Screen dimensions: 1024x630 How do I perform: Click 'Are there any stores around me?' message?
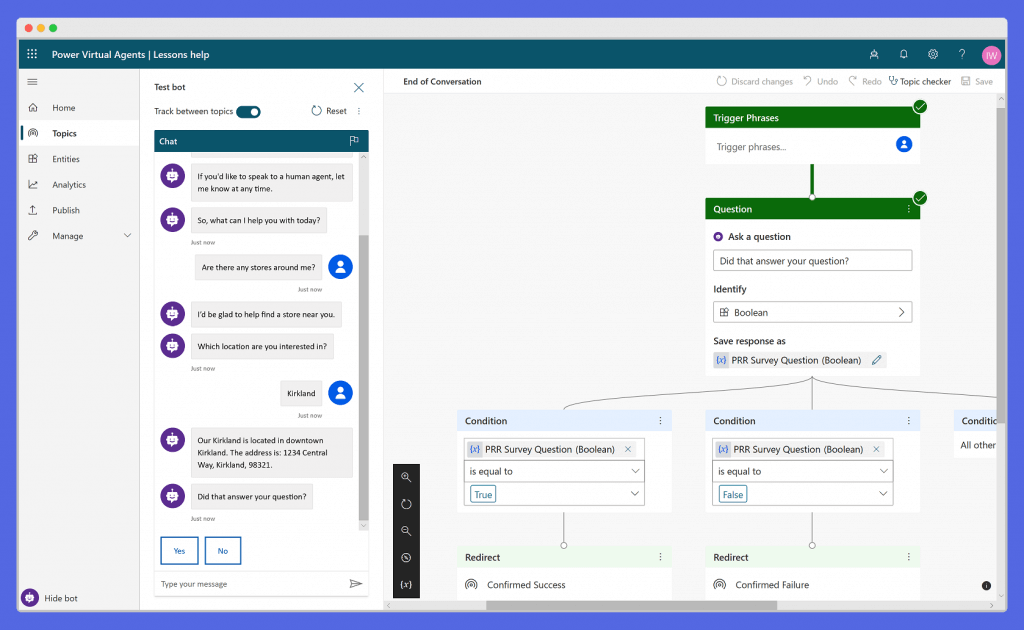[259, 267]
